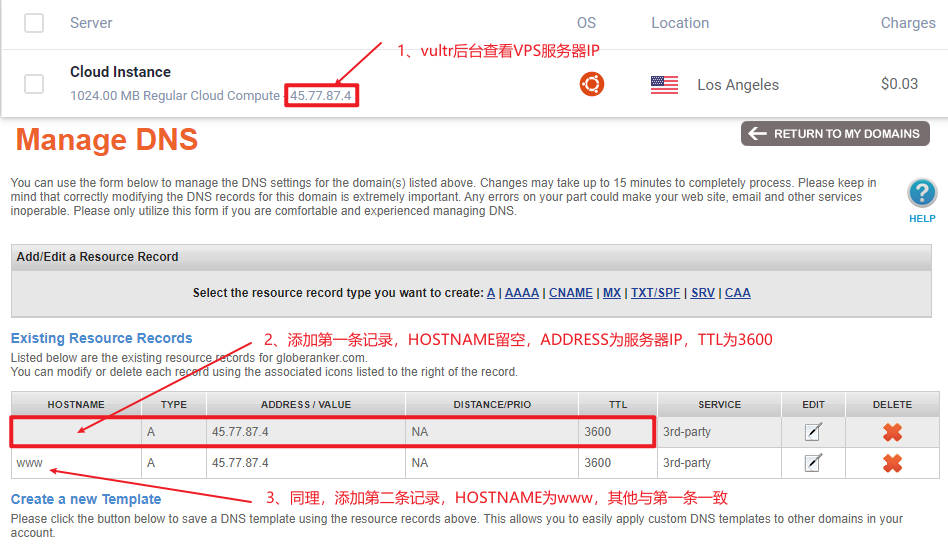948x546 pixels.
Task: Click the edit icon for the blank hostname record
Action: pos(813,432)
